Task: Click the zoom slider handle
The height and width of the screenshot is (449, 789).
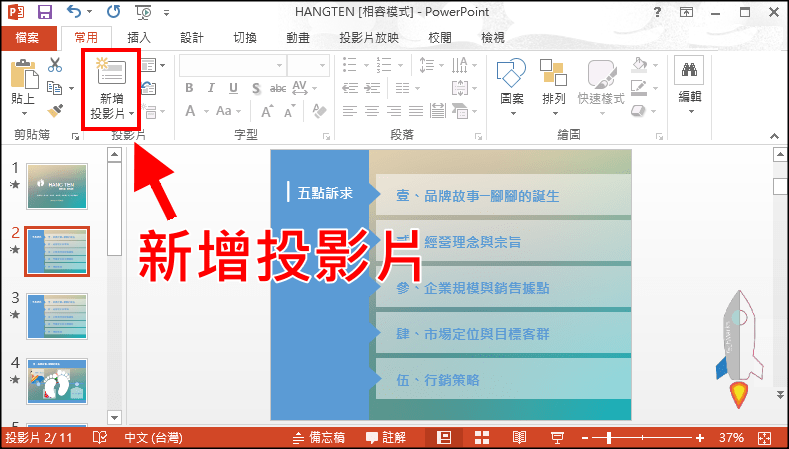Action: click(x=609, y=437)
